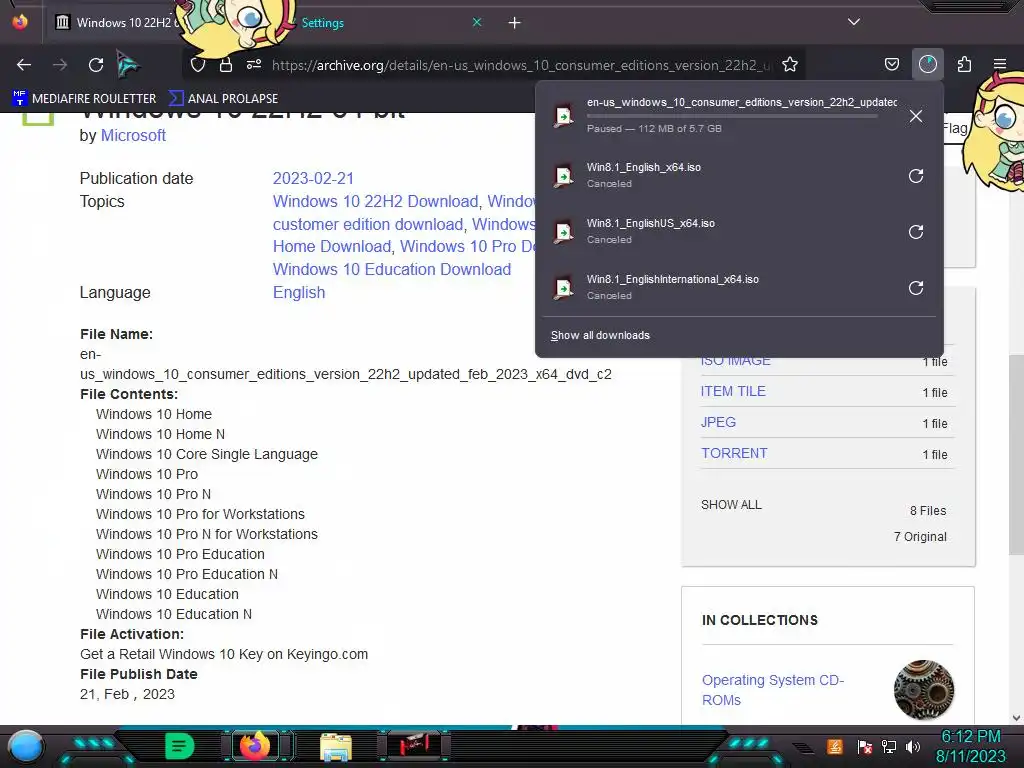Open Windows 10 Education Download topic
This screenshot has width=1024, height=768.
click(392, 269)
